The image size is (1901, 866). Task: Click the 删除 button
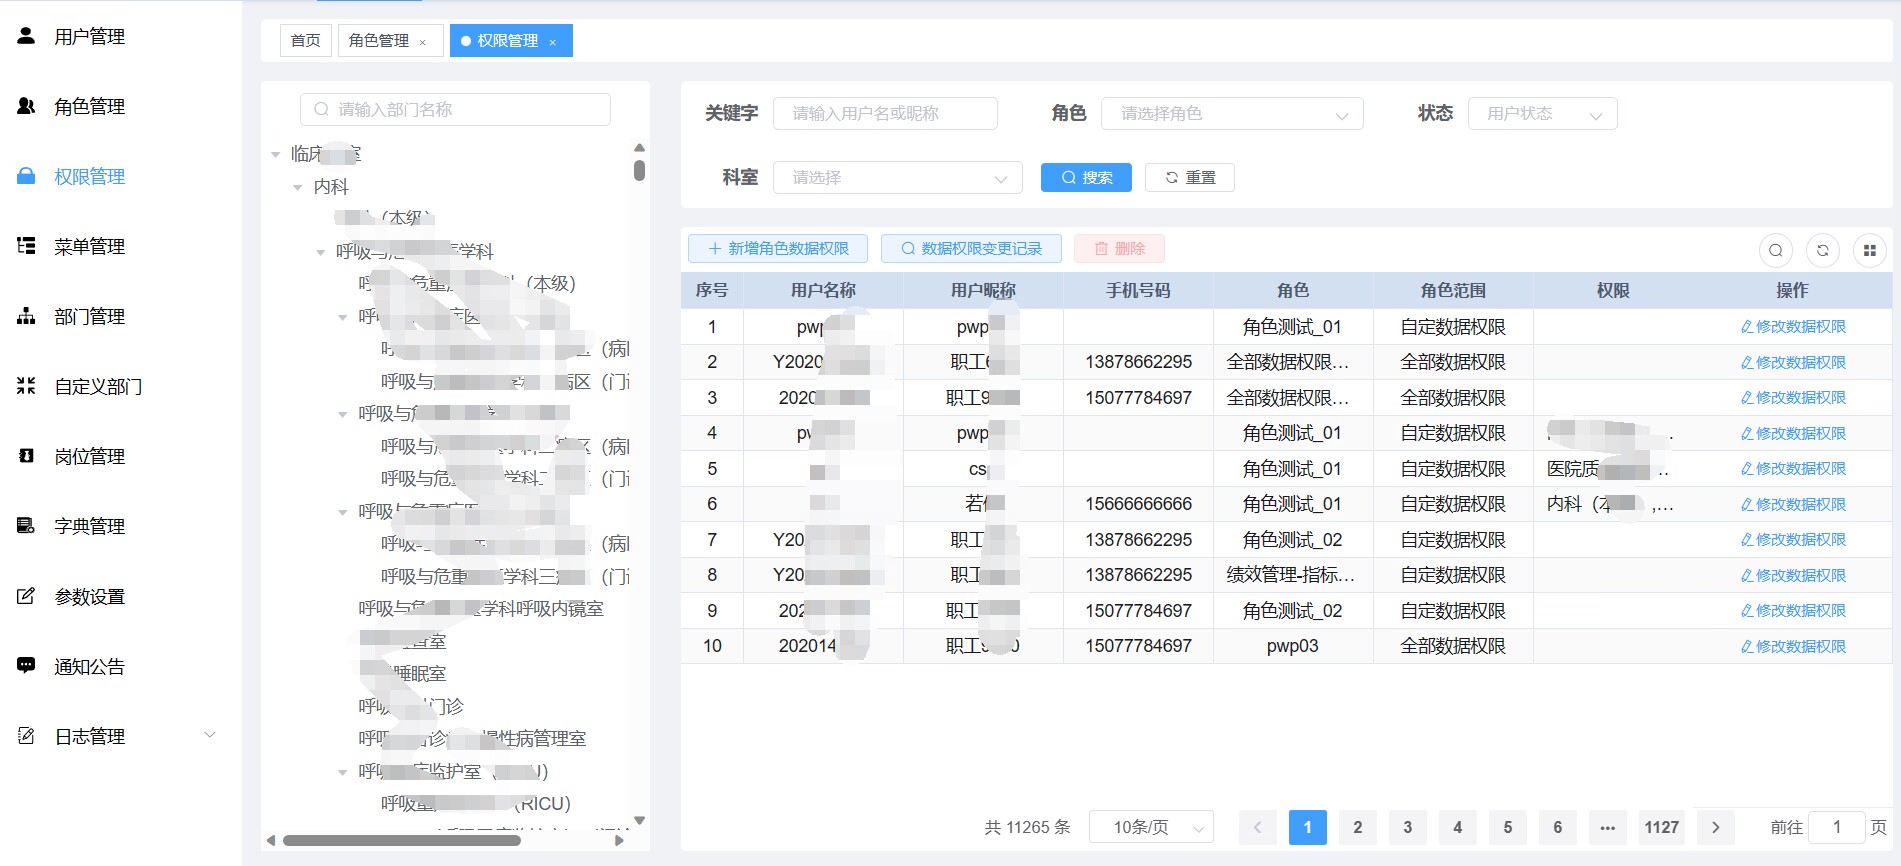coord(1119,249)
